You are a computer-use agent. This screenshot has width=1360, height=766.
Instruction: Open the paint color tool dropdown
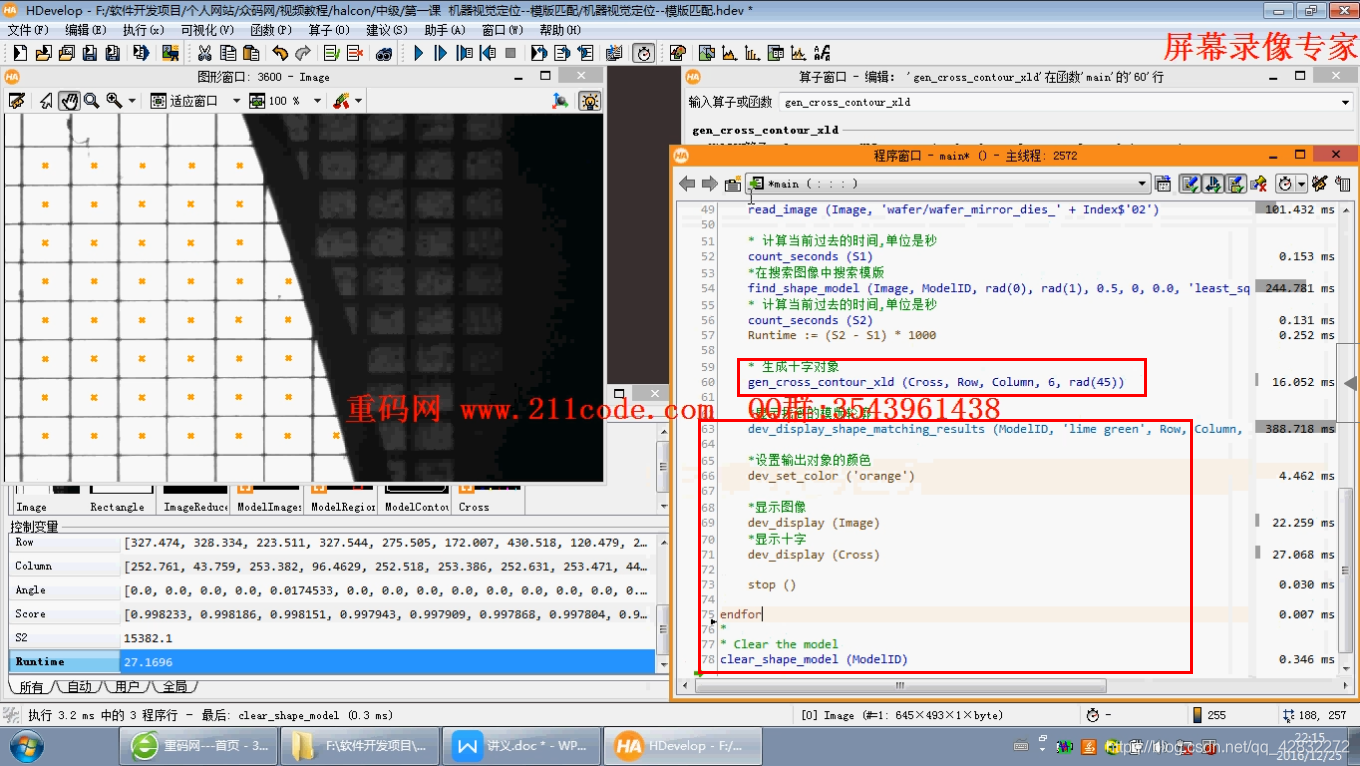pyautogui.click(x=358, y=101)
